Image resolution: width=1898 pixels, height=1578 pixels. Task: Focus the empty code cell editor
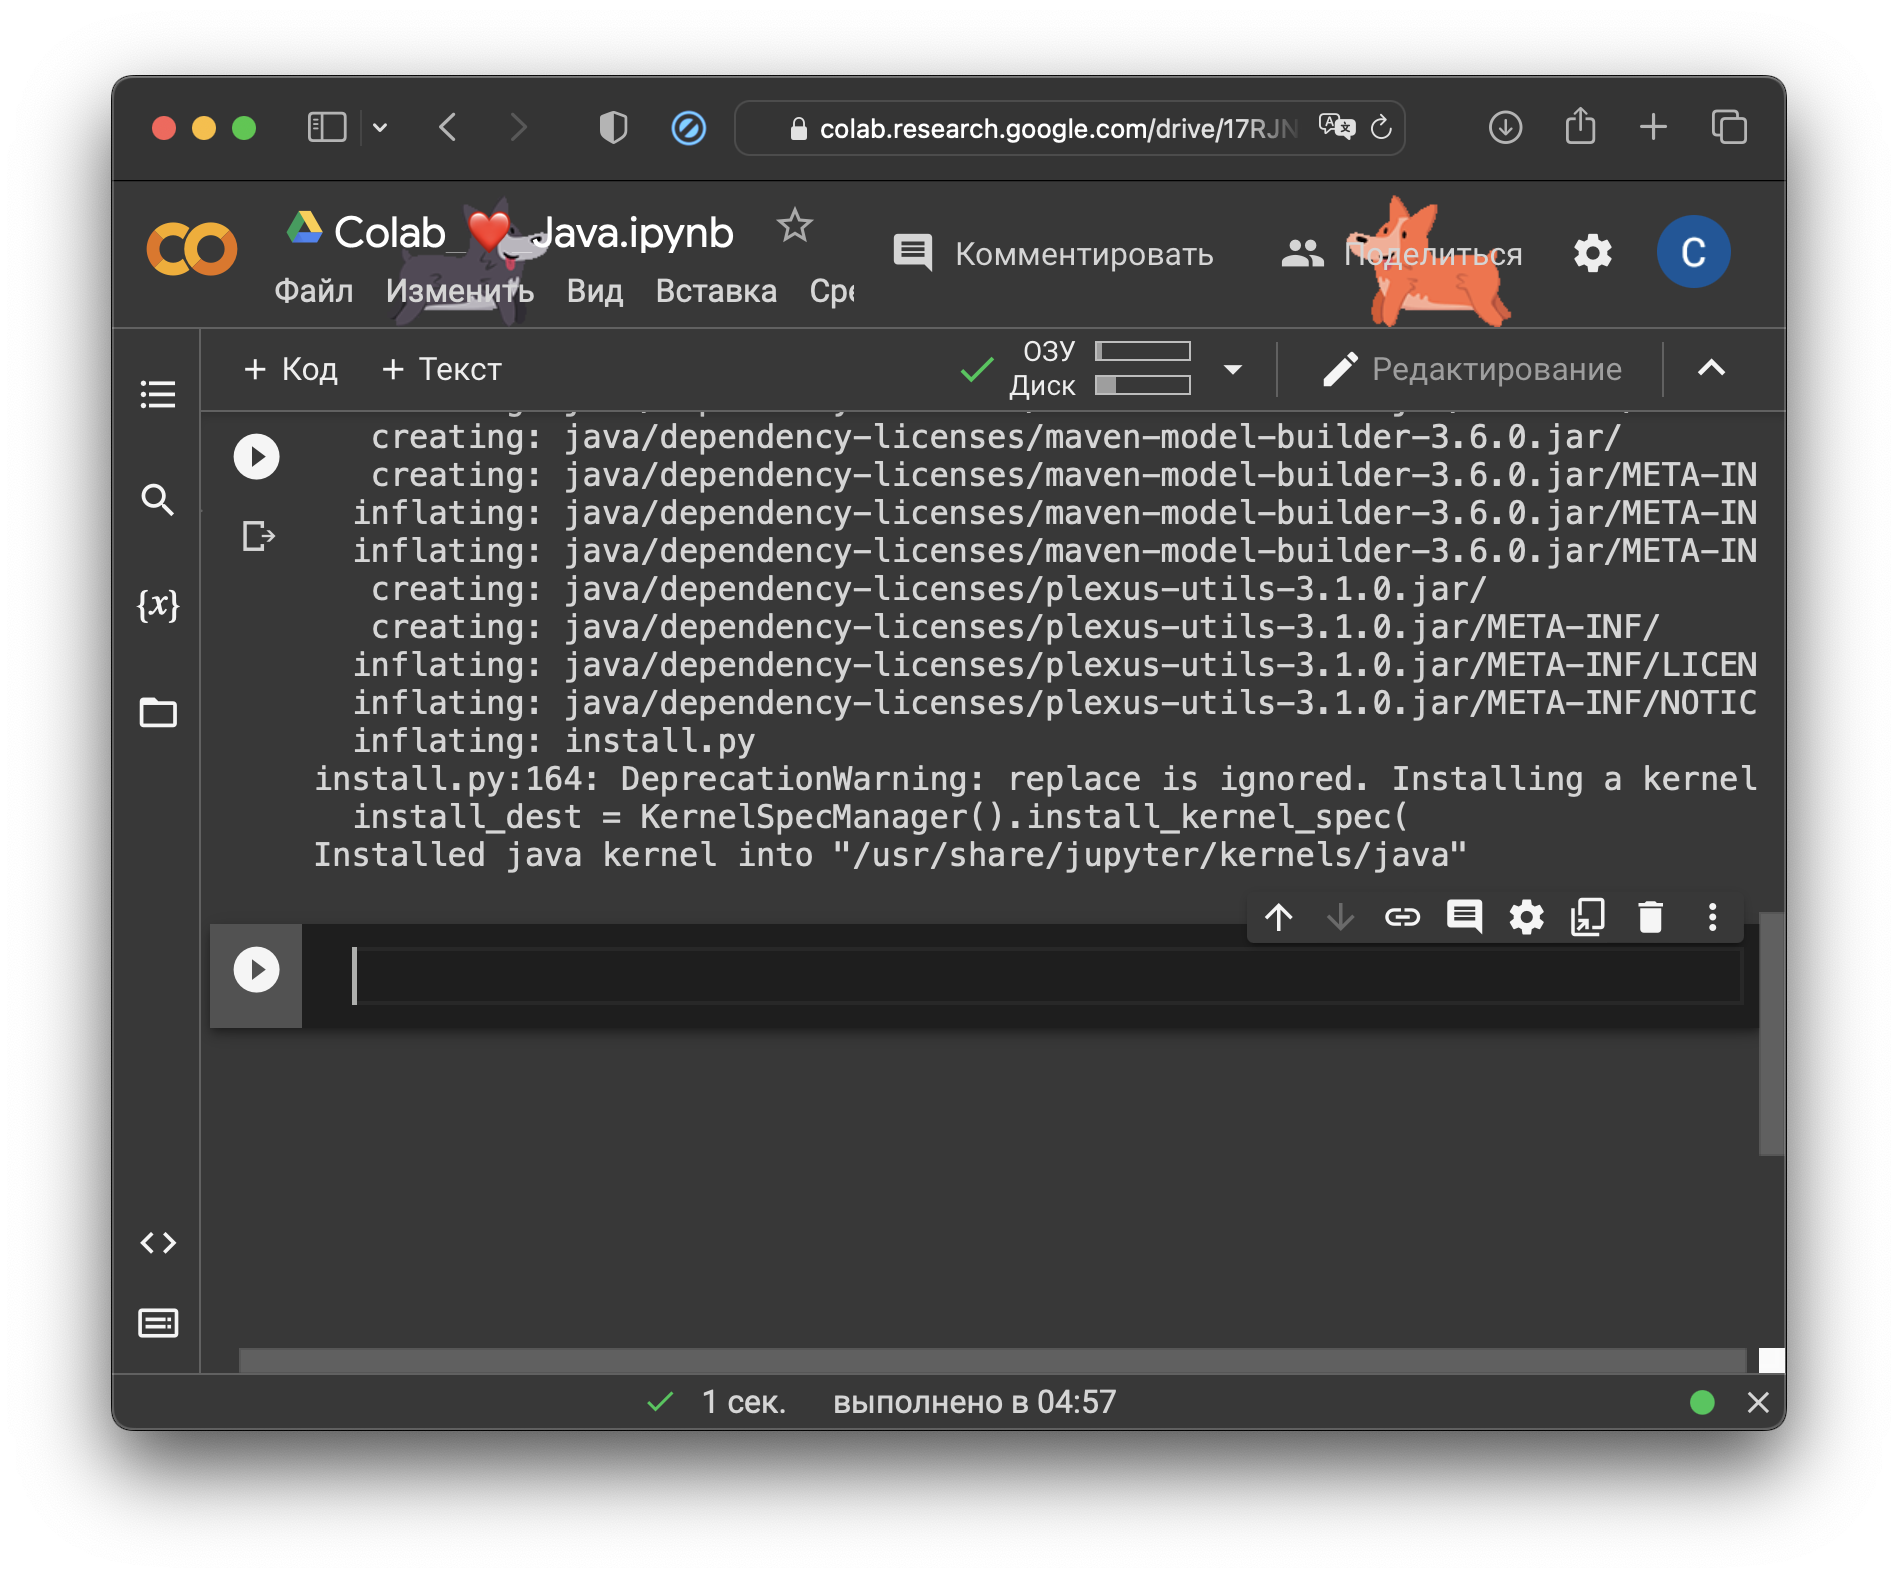point(1047,975)
